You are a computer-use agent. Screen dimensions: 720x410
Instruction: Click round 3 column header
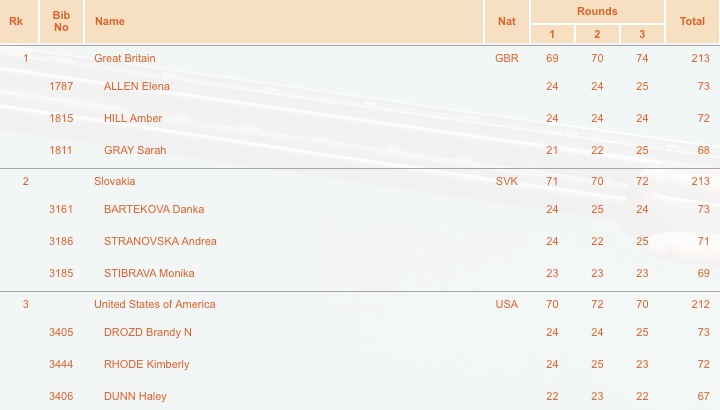[x=642, y=34]
